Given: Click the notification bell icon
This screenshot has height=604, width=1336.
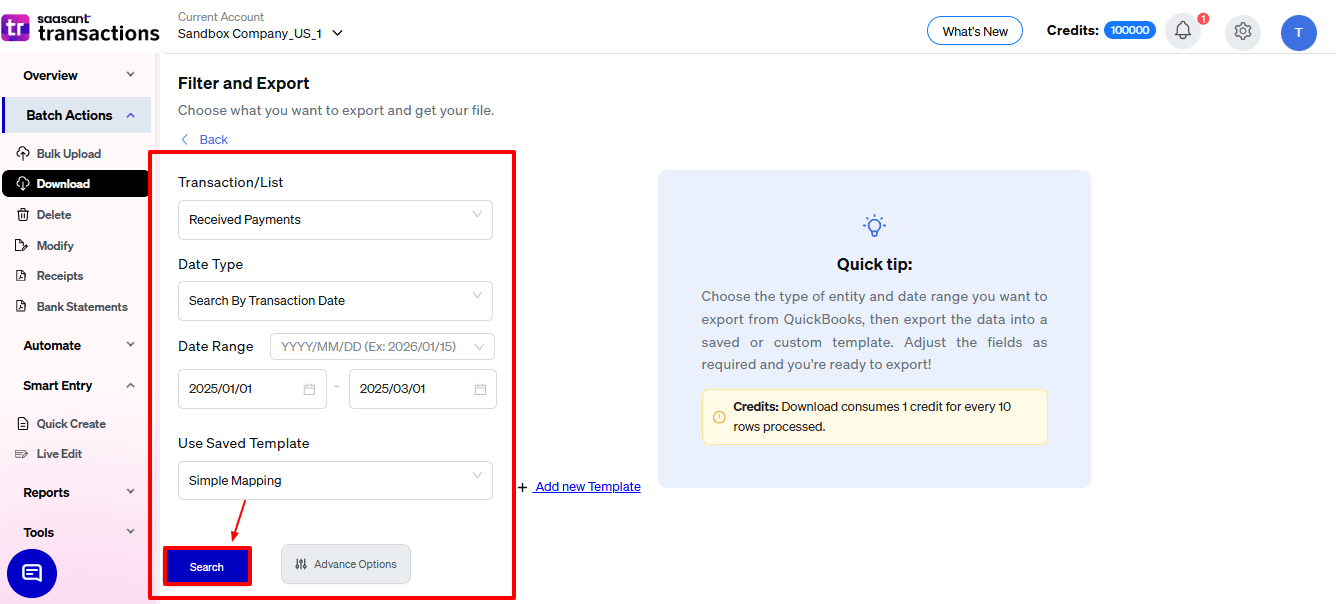Looking at the screenshot, I should pyautogui.click(x=1182, y=31).
